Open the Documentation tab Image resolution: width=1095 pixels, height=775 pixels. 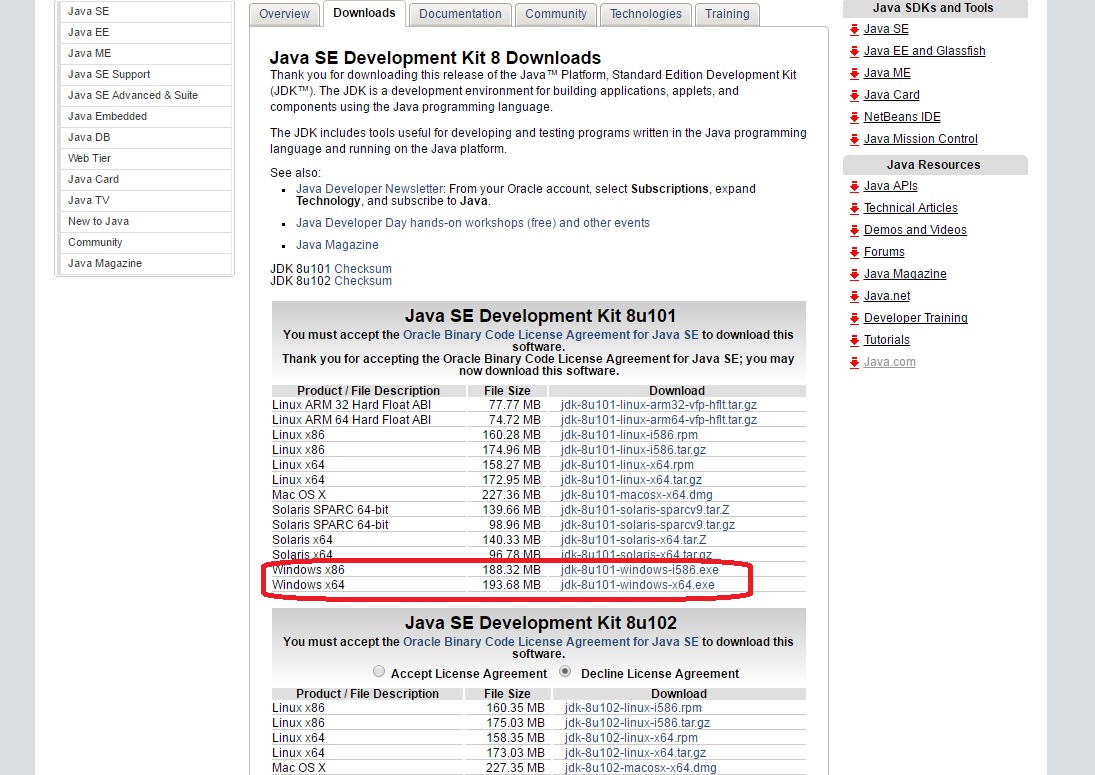pos(460,14)
